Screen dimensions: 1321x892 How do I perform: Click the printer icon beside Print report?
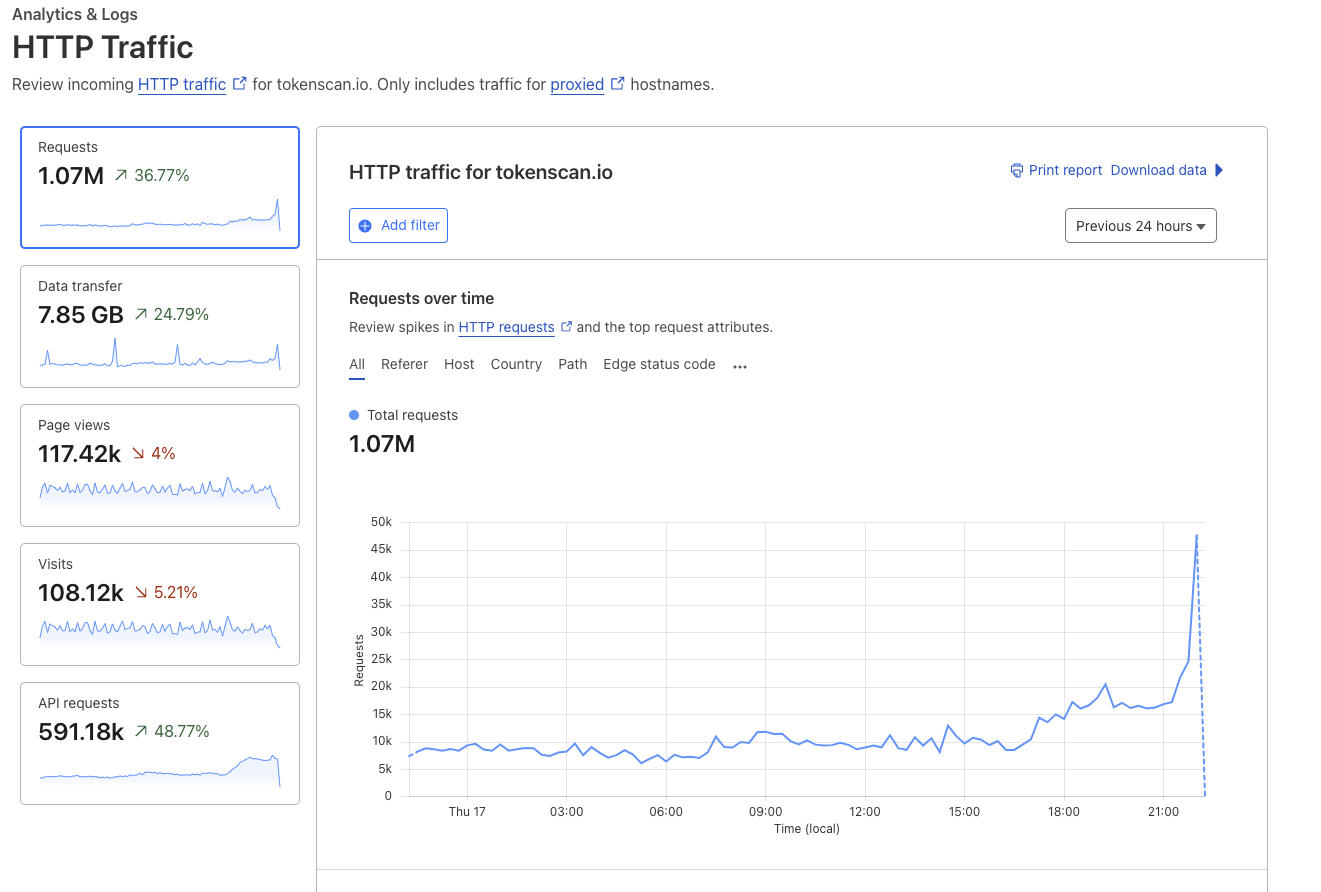1017,170
